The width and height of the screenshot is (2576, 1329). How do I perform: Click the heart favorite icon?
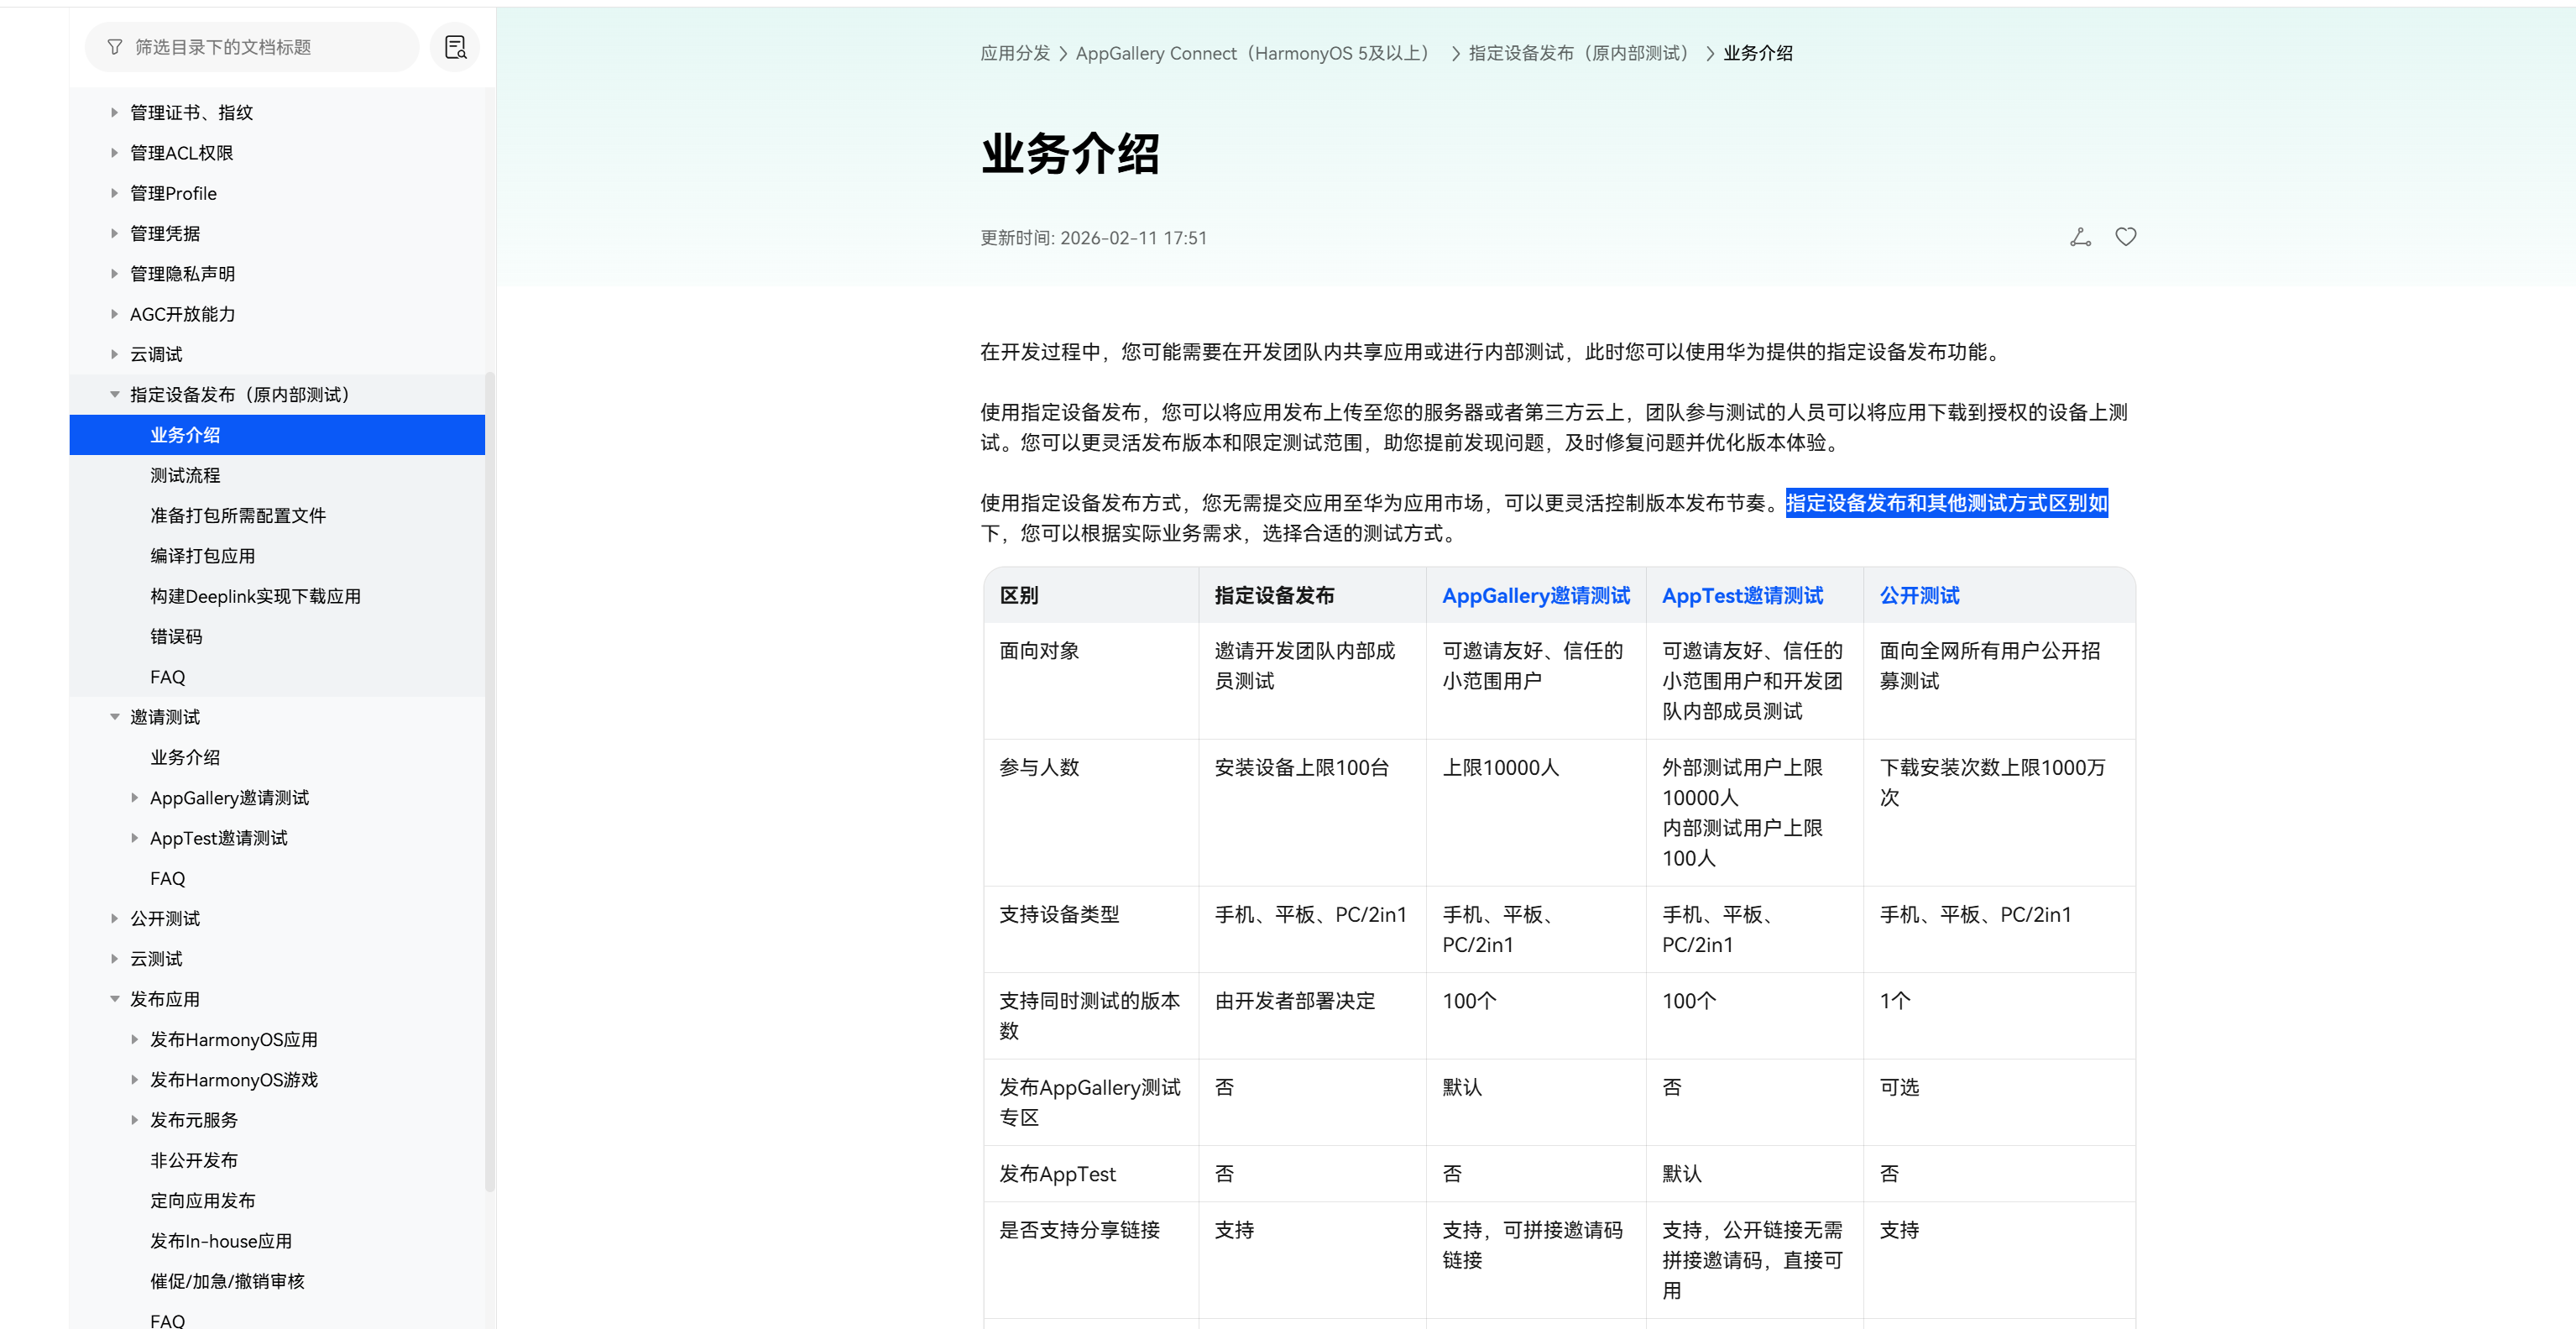[2125, 237]
